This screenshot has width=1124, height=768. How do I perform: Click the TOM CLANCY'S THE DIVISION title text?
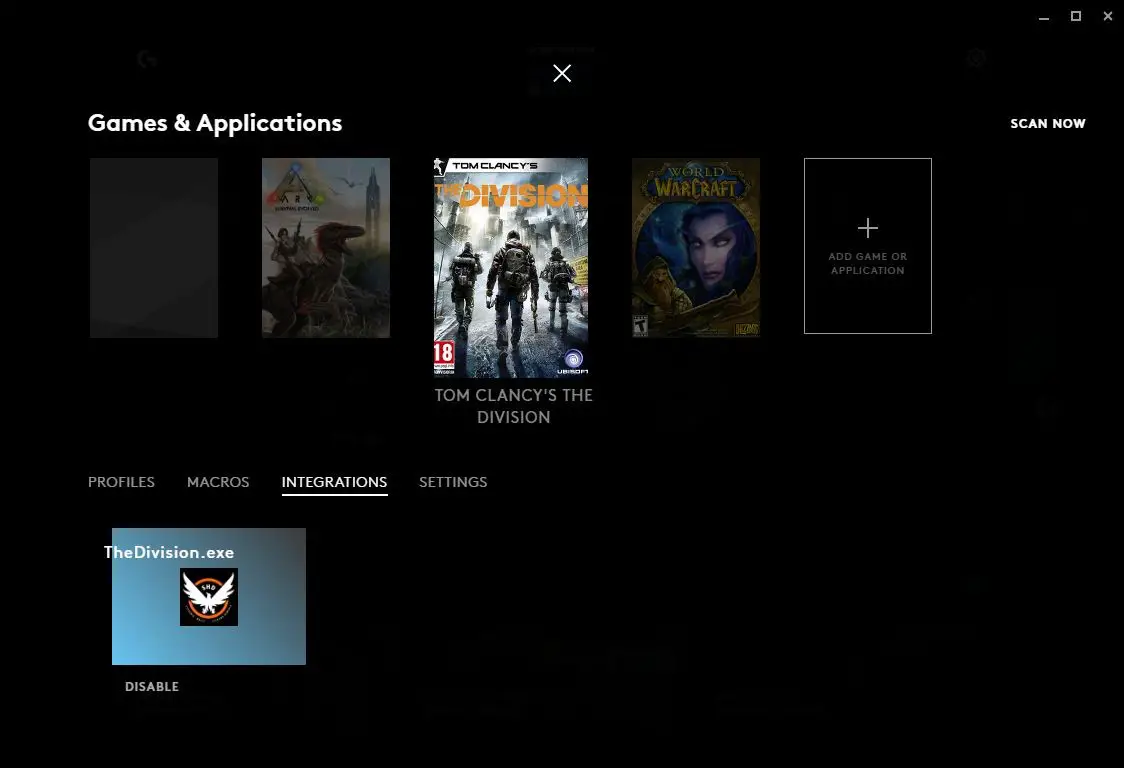513,406
